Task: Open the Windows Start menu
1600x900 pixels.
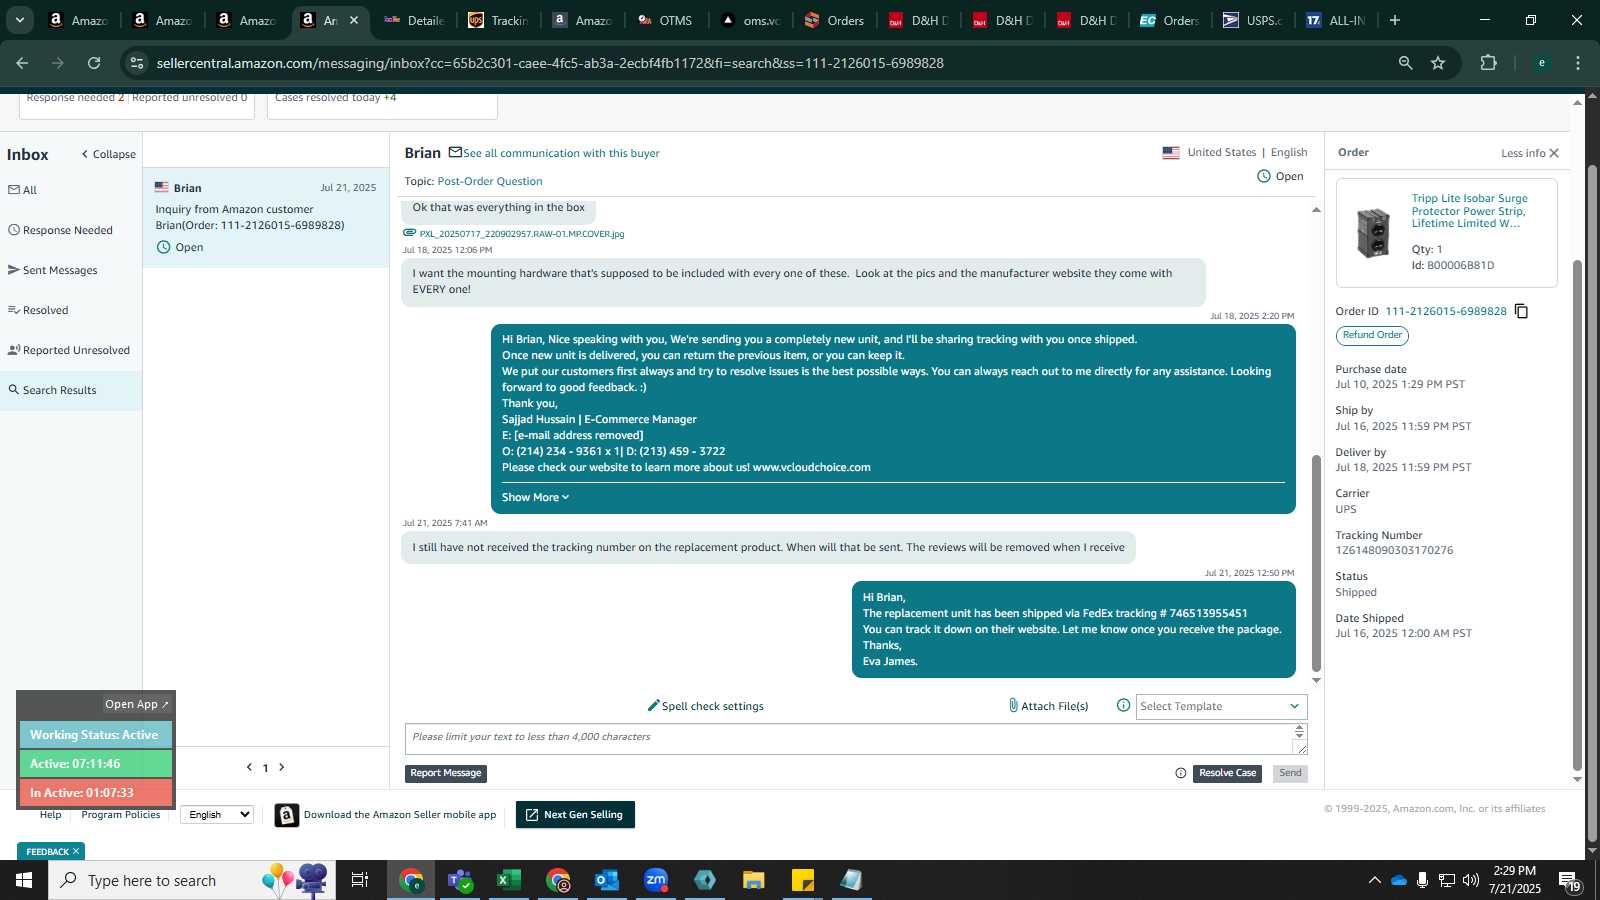Action: 24,880
